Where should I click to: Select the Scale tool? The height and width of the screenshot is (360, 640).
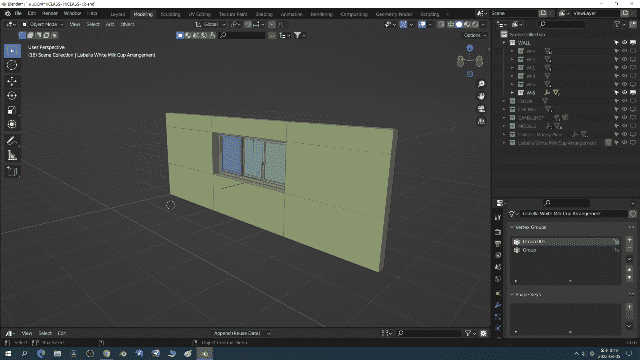12,110
